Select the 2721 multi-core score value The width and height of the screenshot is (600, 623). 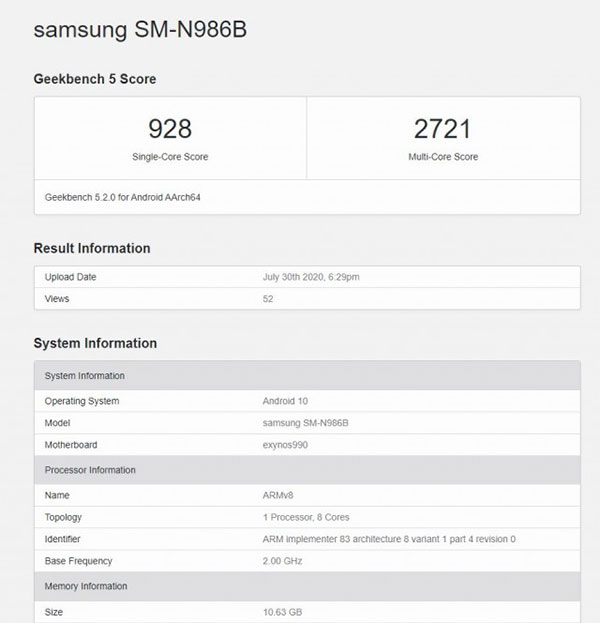[444, 129]
